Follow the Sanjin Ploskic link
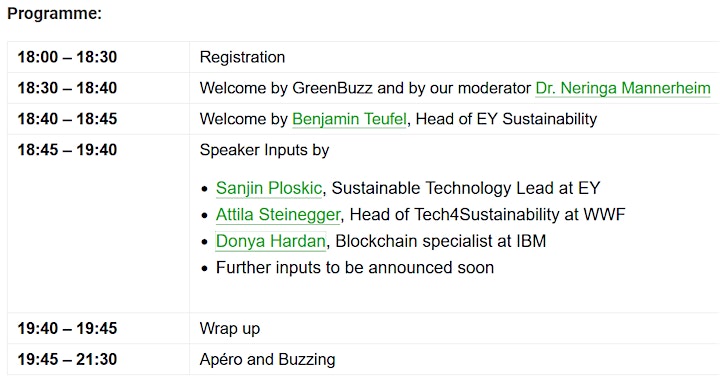The height and width of the screenshot is (387, 720). [269, 188]
